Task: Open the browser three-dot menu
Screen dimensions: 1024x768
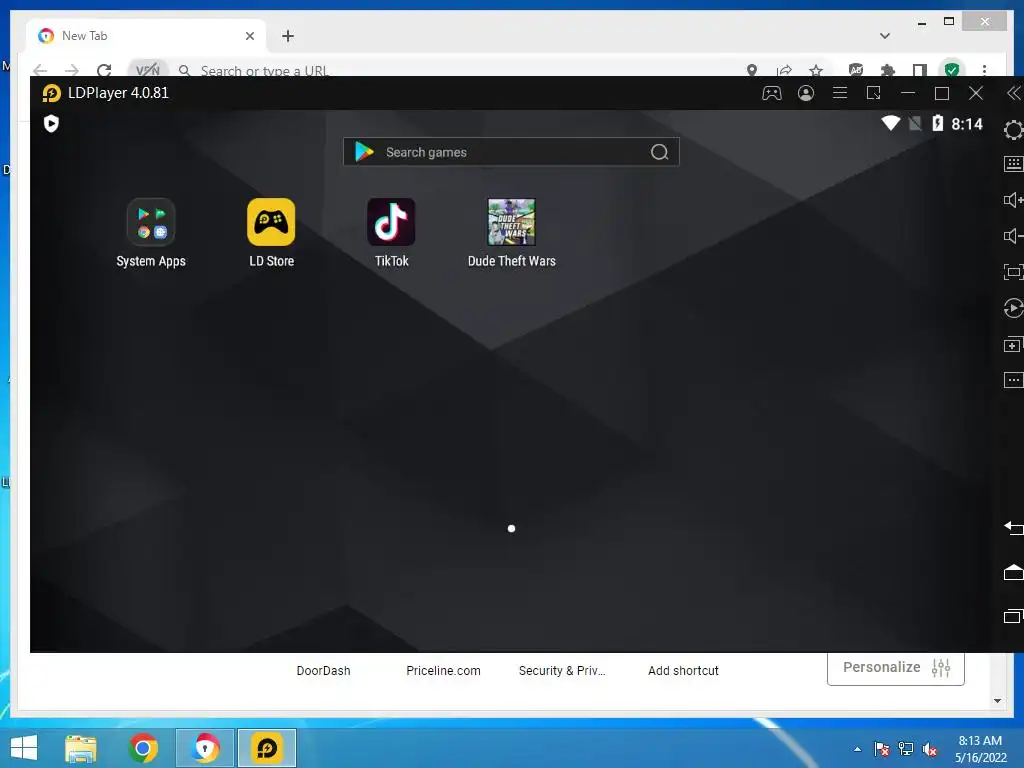Action: click(x=984, y=70)
